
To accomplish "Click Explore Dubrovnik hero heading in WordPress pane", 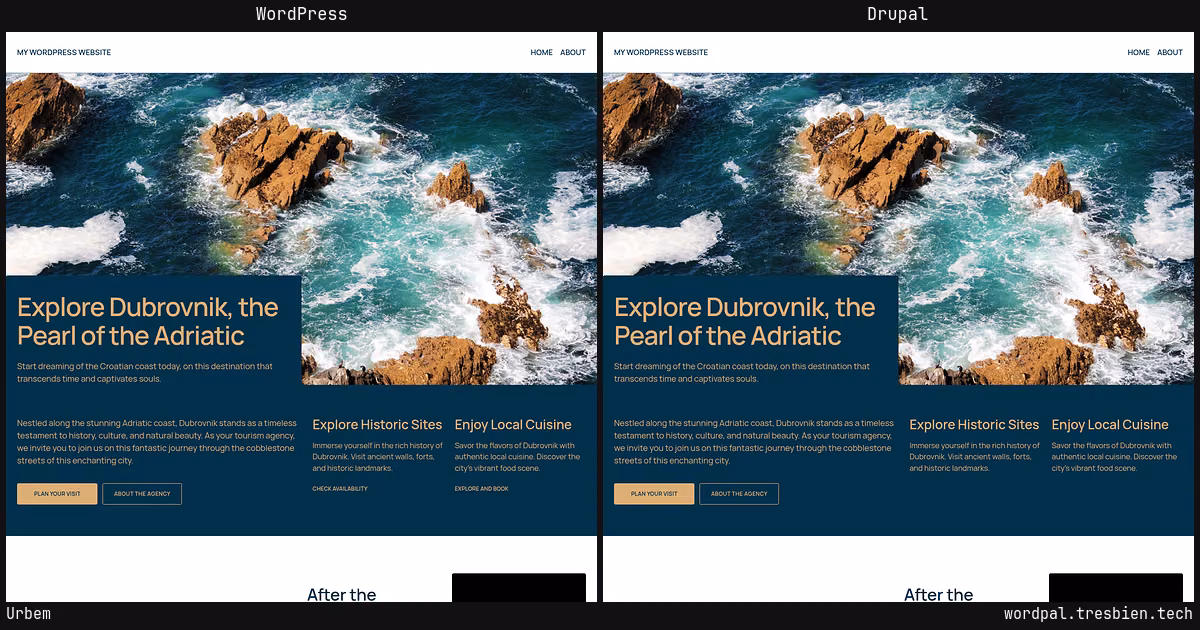I will point(148,321).
